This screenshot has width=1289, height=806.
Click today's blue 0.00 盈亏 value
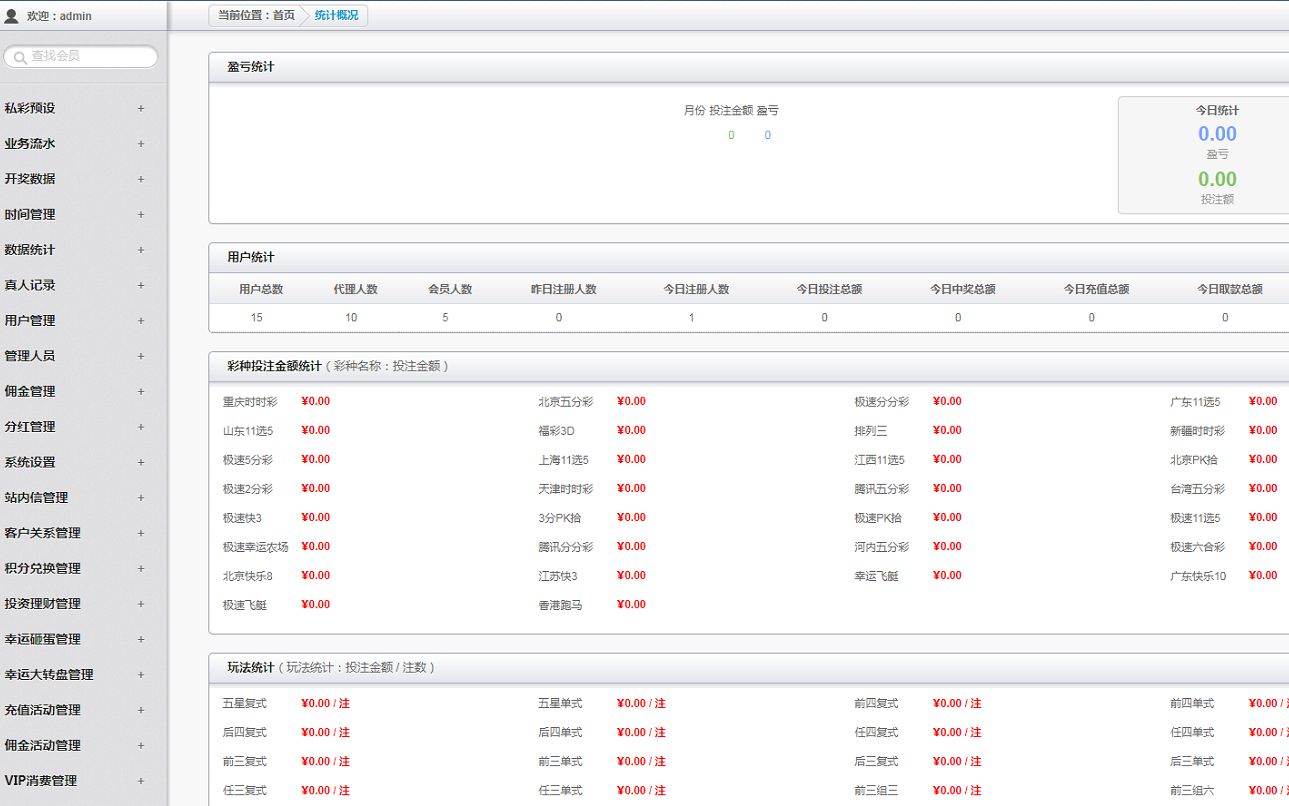[x=1217, y=134]
